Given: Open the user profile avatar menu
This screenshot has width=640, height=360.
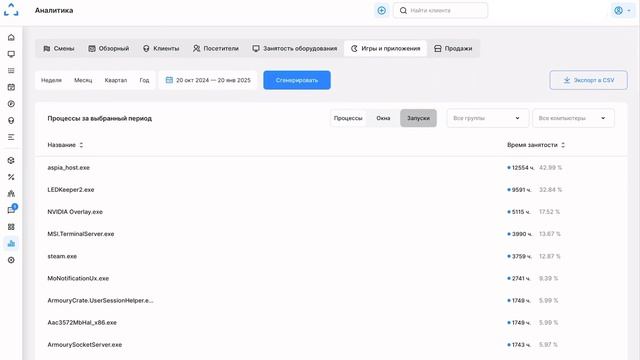Looking at the screenshot, I should pyautogui.click(x=622, y=11).
